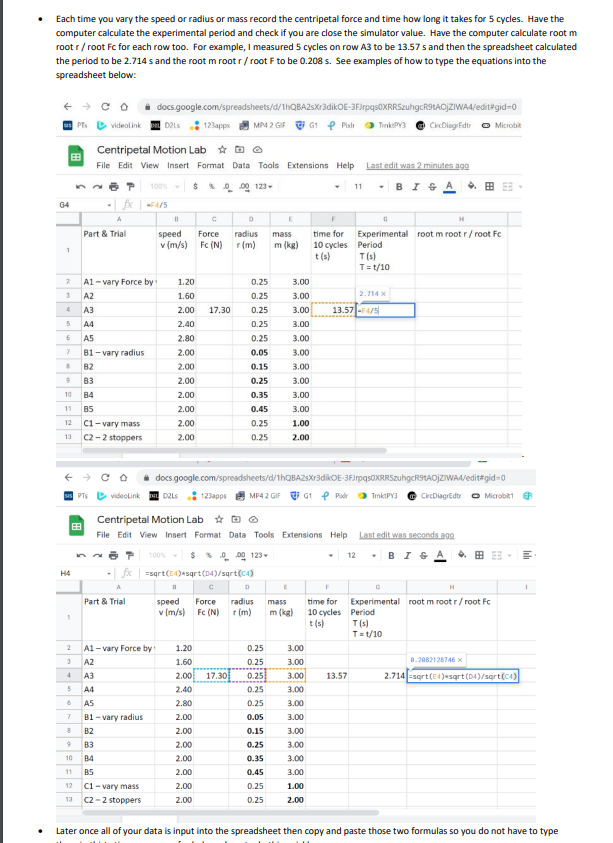Click Sheets home logo in the upper spreadsheet
This screenshot has height=843, width=613.
click(x=75, y=156)
